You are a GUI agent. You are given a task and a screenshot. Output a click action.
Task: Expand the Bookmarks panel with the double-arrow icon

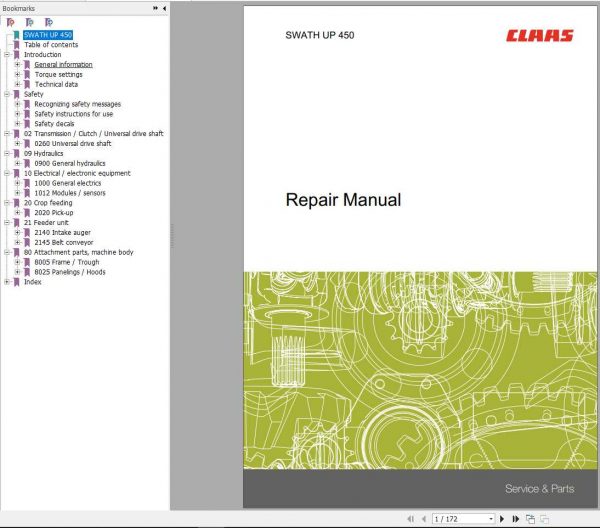155,8
